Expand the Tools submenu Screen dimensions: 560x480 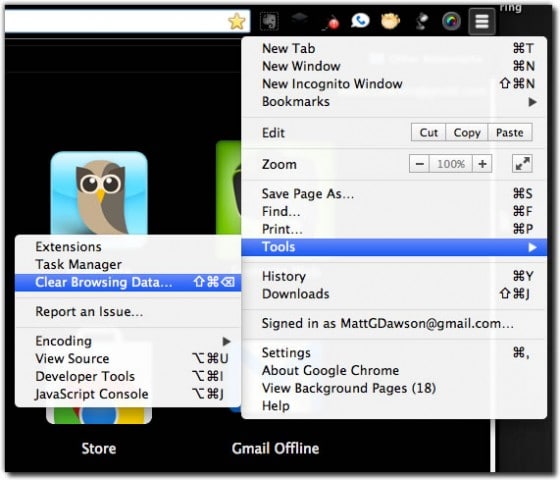394,247
